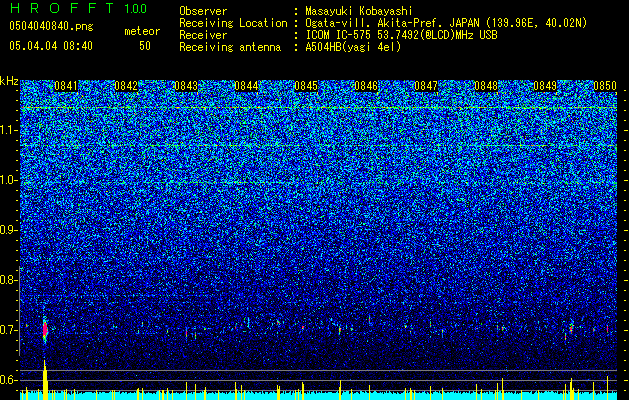Click the 0842 time marker label
Screen dimensions: 629x400
(x=126, y=86)
